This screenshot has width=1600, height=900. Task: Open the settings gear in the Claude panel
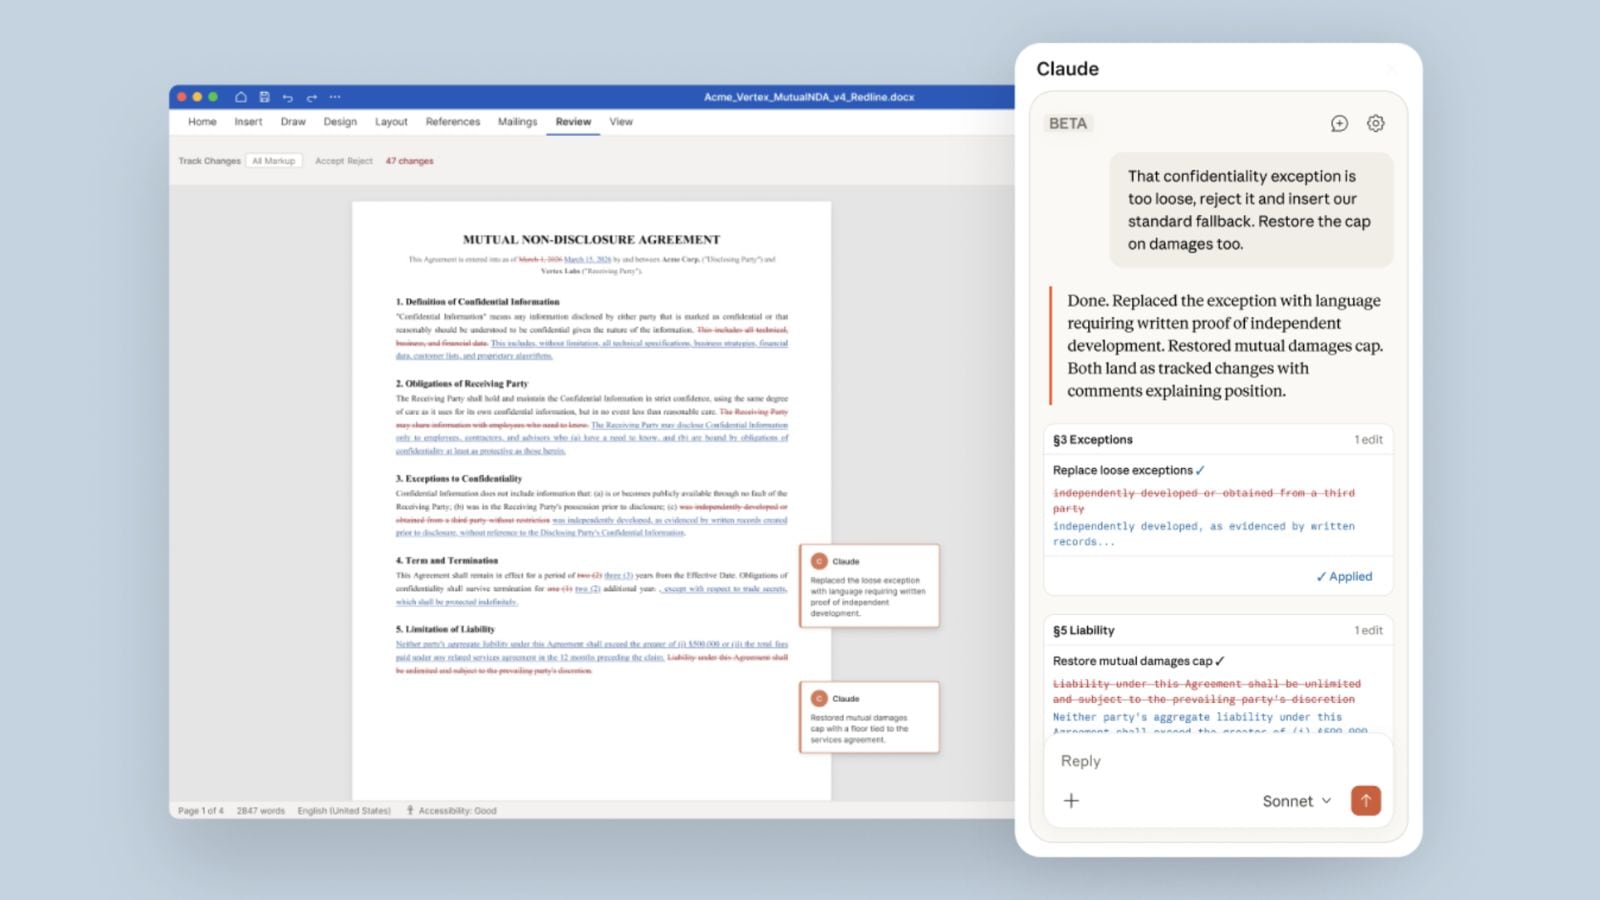[1375, 123]
